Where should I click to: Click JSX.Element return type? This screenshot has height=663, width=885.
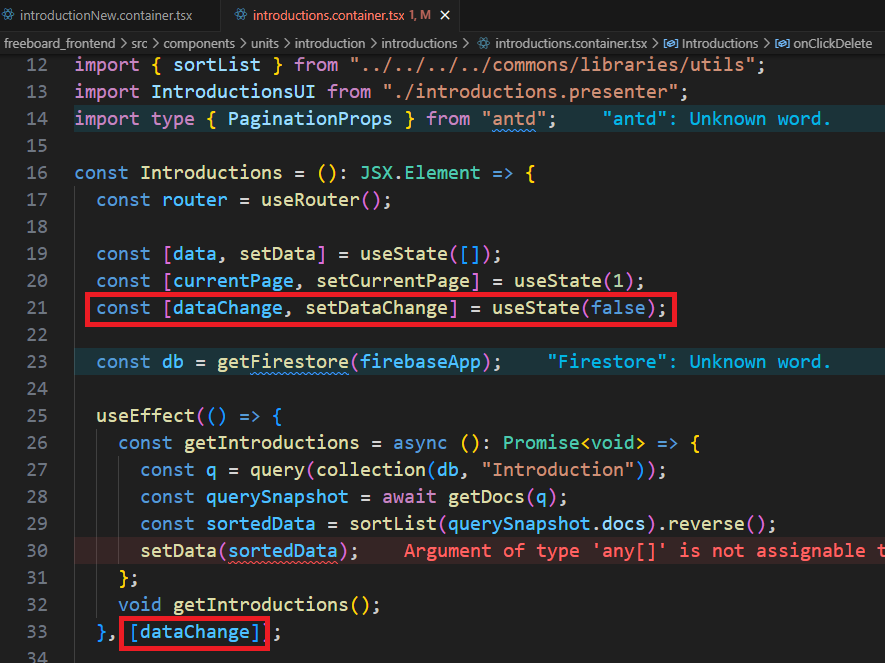[420, 173]
